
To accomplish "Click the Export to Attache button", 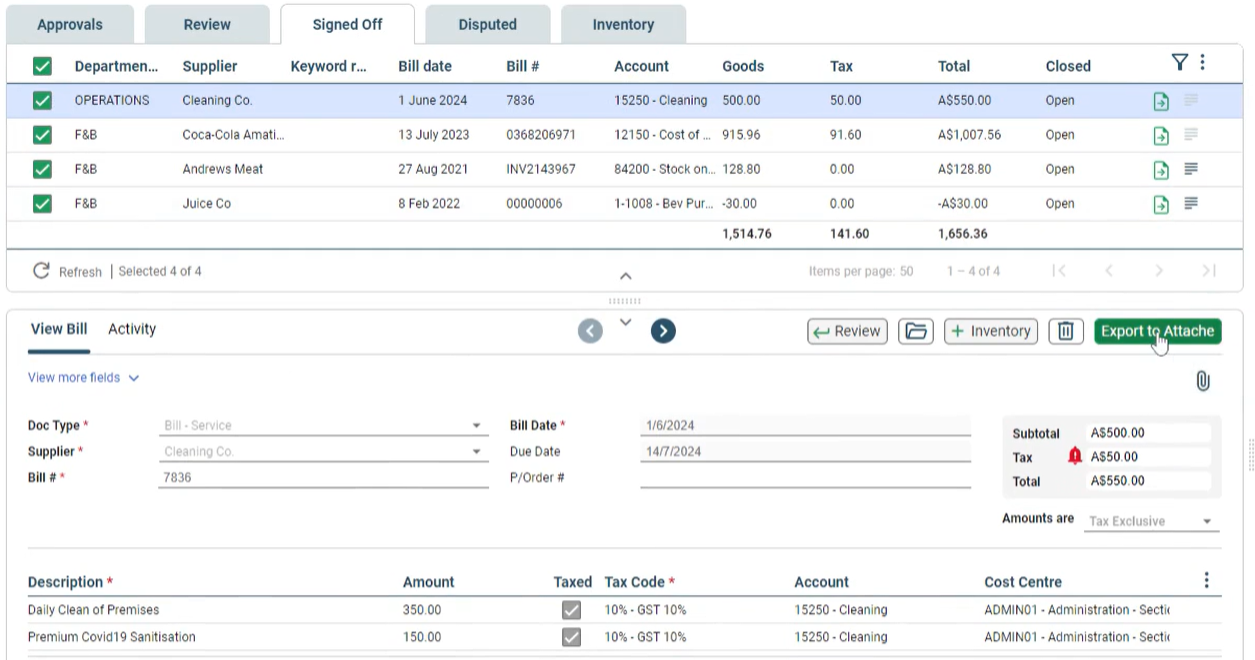I will [1157, 331].
